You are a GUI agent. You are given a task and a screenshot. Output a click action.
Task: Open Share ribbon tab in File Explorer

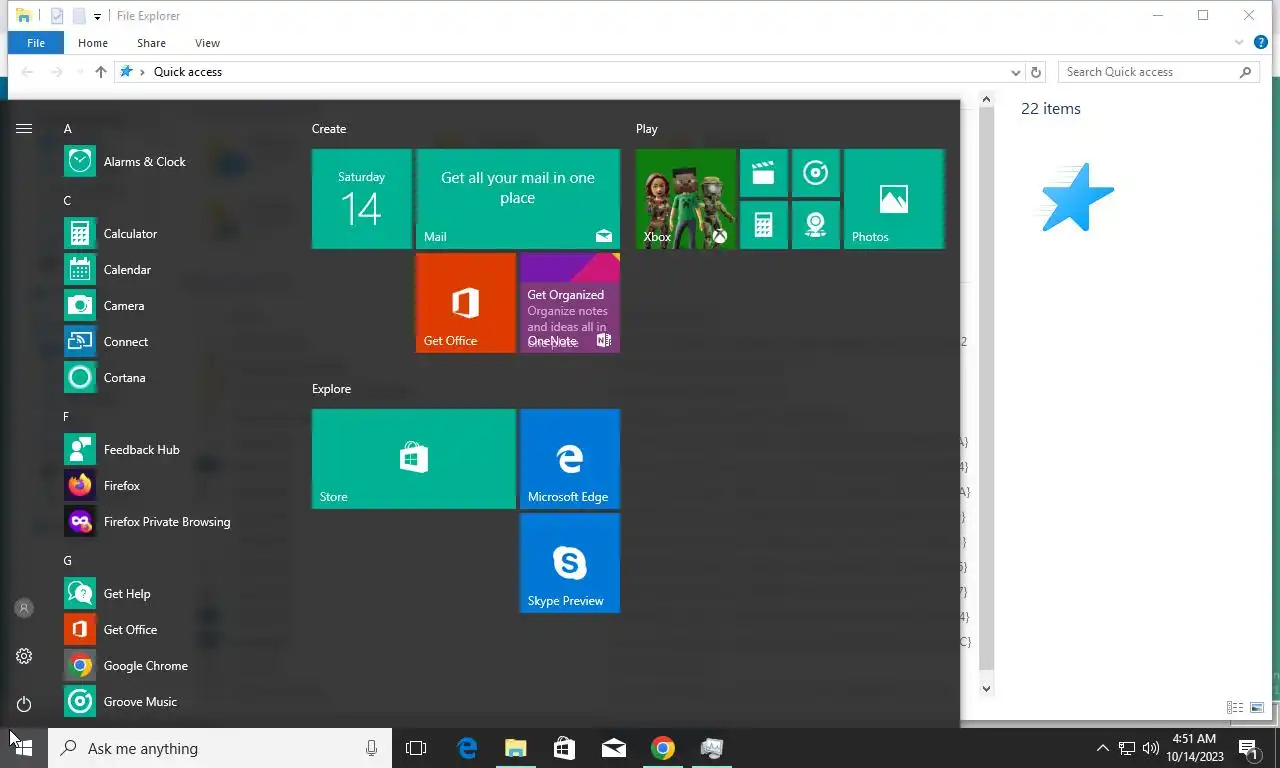pyautogui.click(x=152, y=43)
